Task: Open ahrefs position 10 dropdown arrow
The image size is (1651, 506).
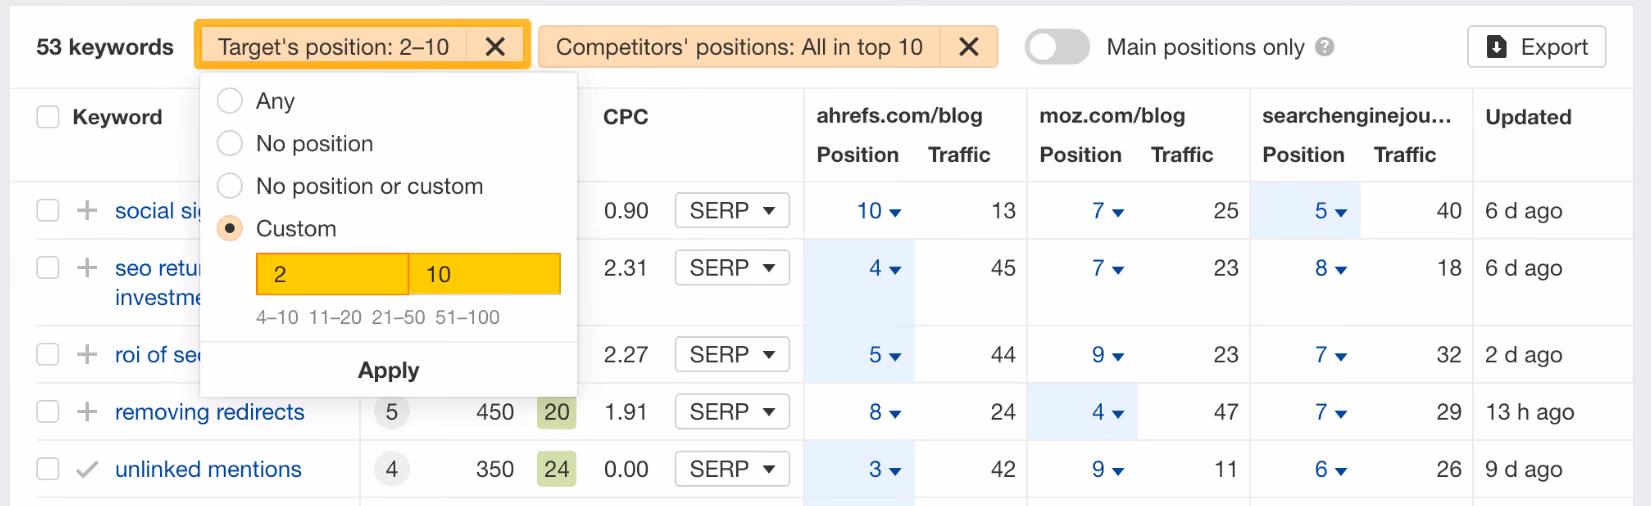Action: 895,212
